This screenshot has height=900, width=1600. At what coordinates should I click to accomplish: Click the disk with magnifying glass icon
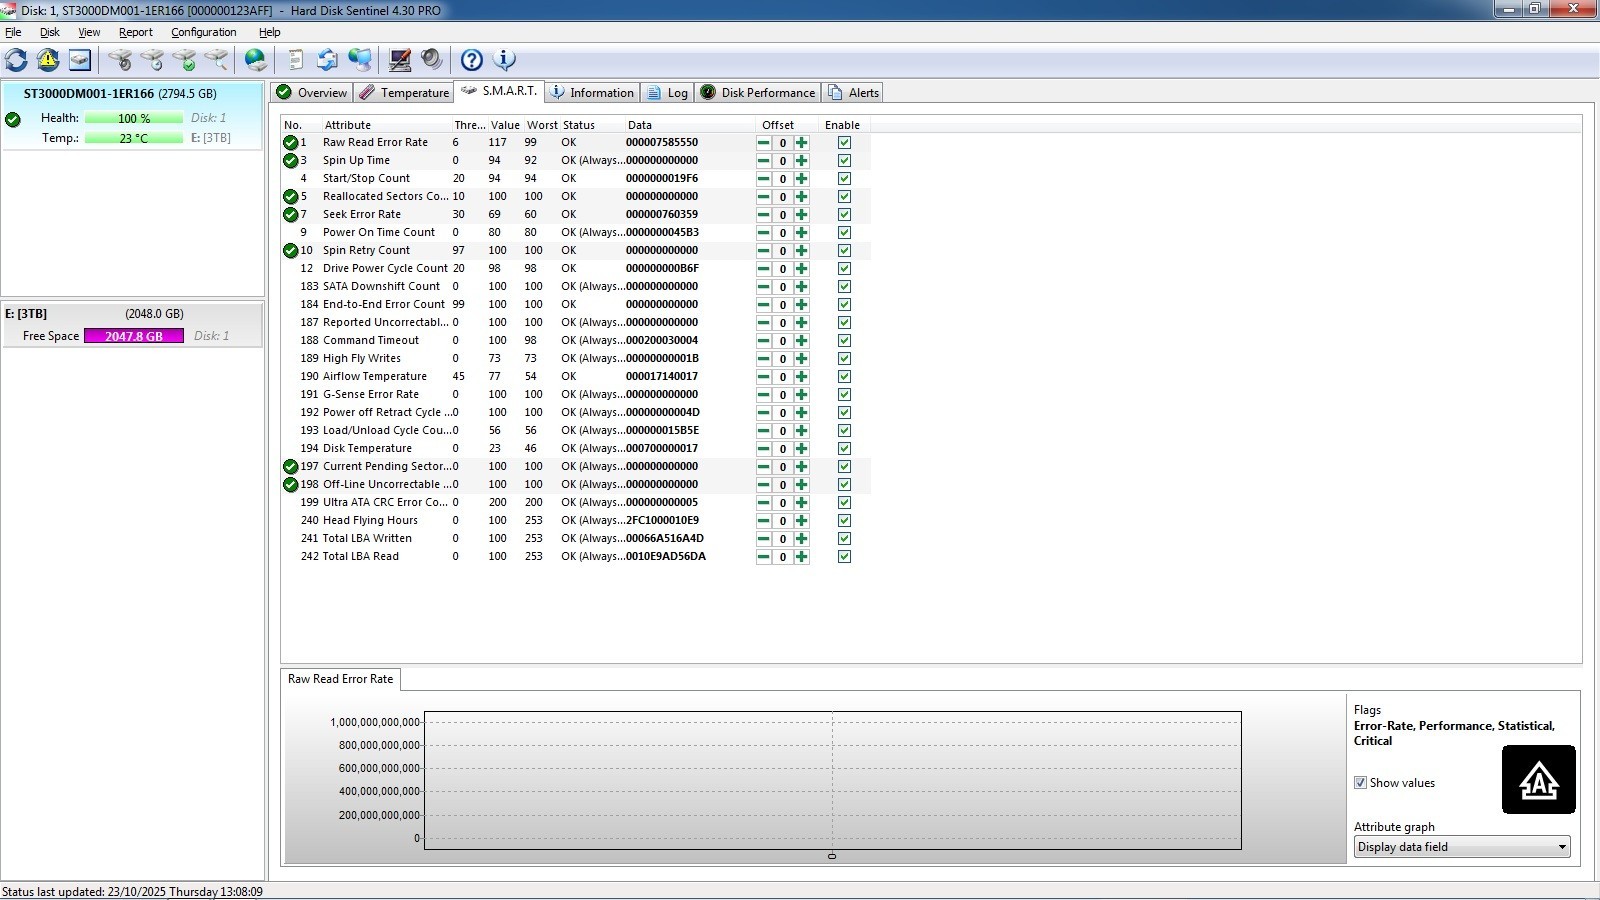[216, 60]
